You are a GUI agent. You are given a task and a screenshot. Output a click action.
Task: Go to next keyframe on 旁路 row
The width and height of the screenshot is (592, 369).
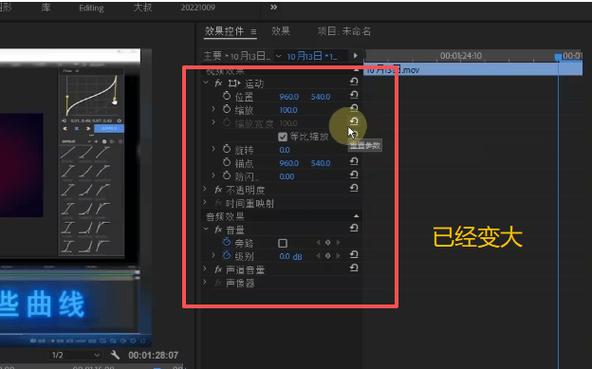point(338,242)
